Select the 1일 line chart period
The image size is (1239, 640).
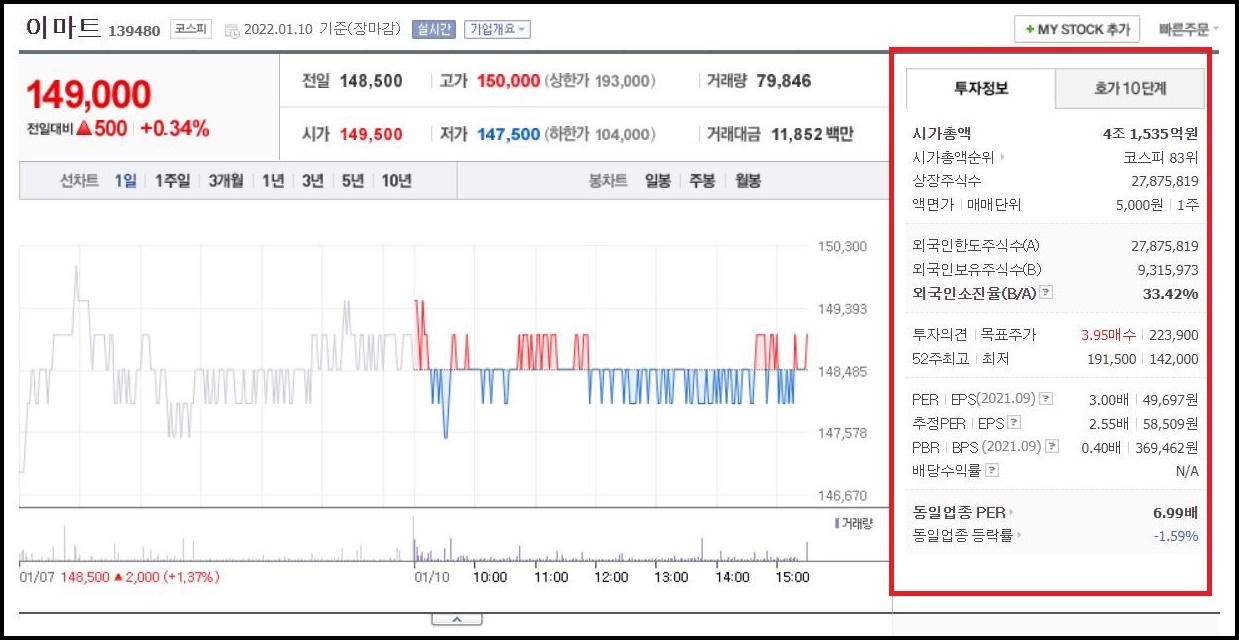[x=125, y=181]
